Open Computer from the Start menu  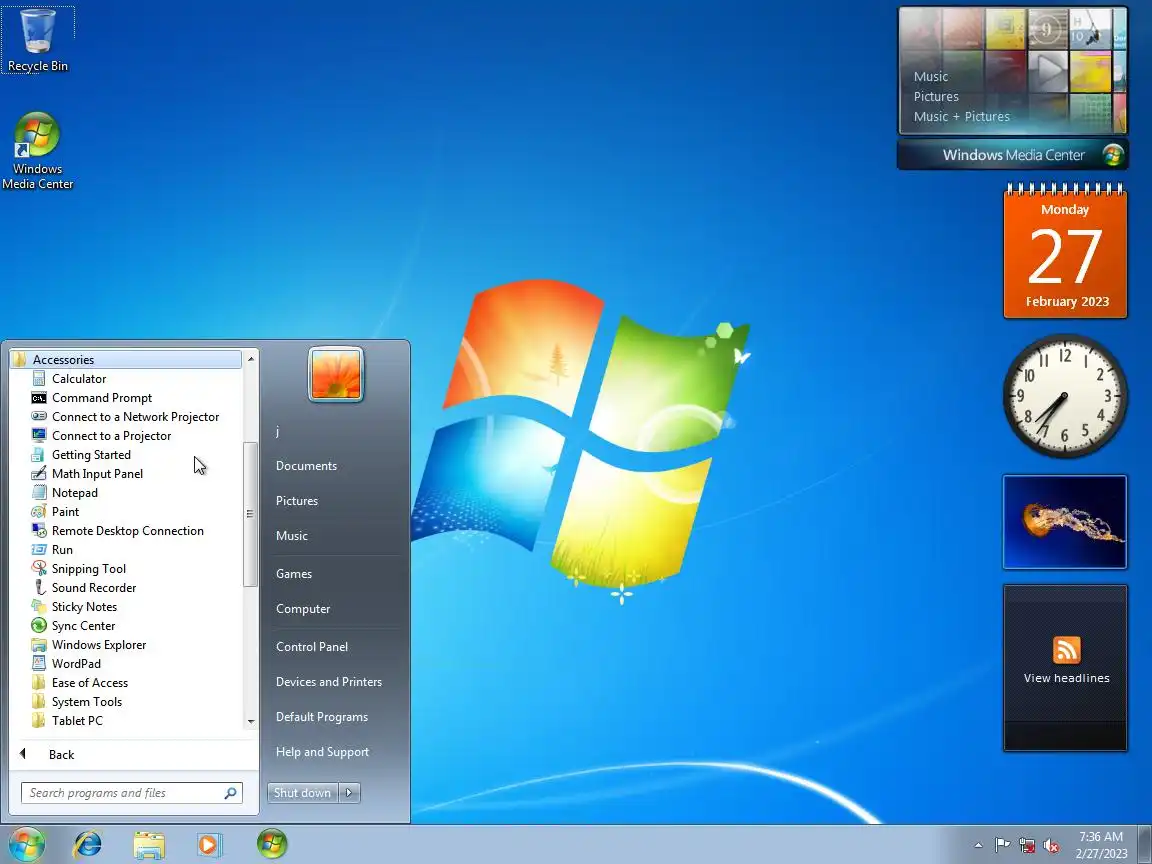[303, 609]
